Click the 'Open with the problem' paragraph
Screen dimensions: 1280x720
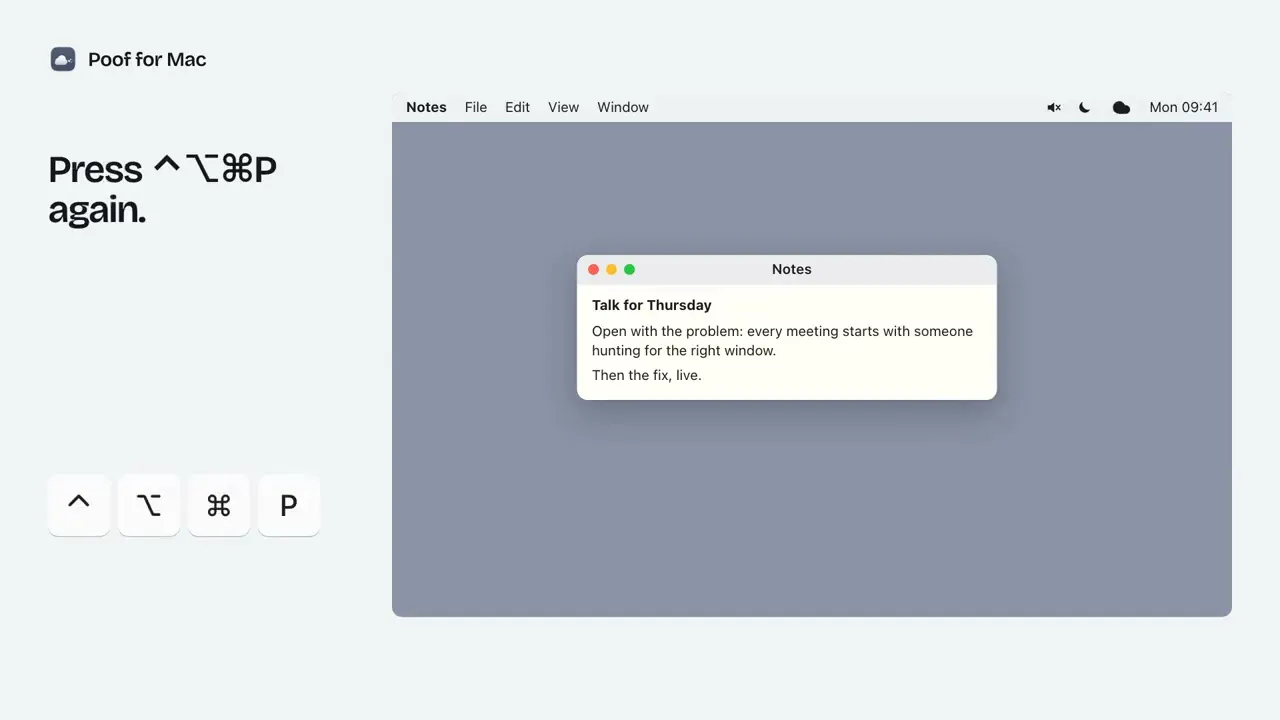(x=782, y=341)
